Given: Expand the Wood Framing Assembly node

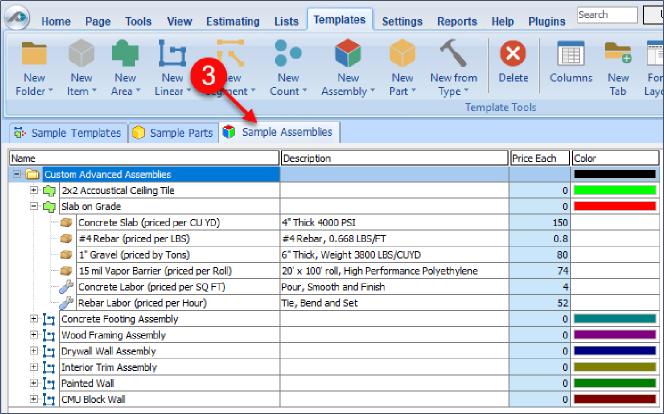Looking at the screenshot, I should [x=34, y=335].
